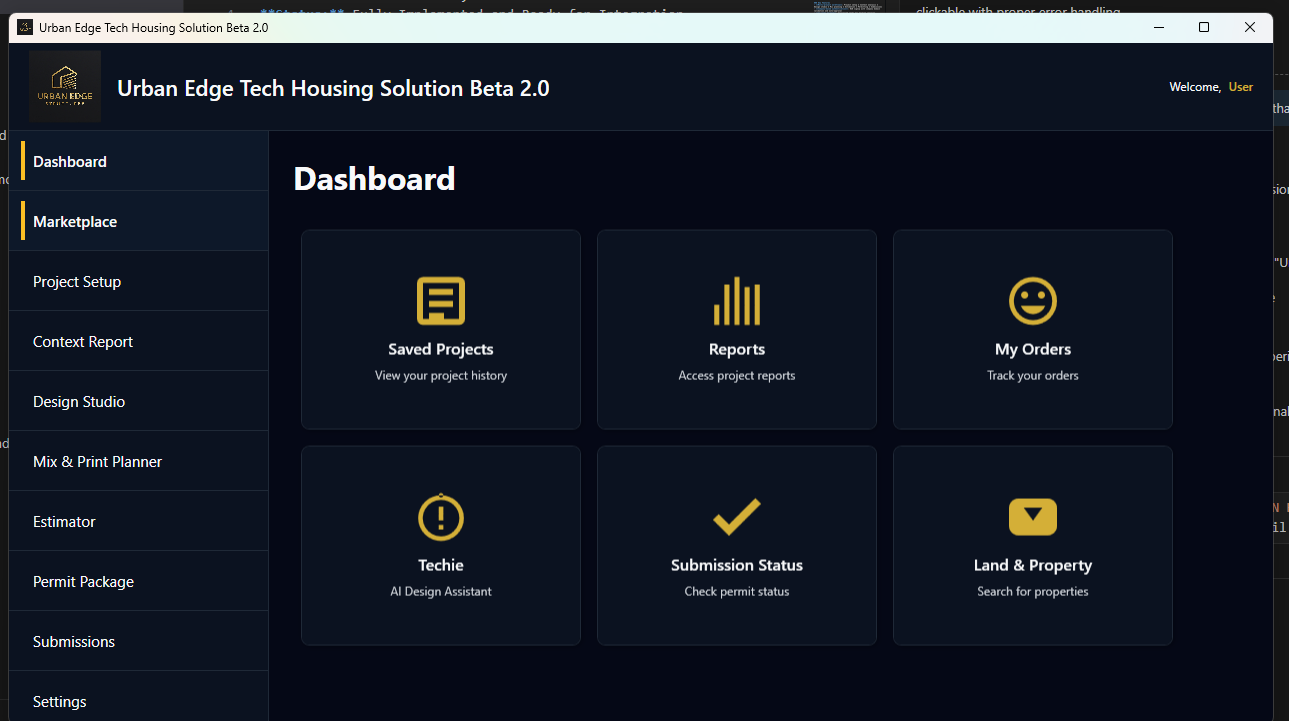This screenshot has width=1289, height=721.
Task: Open the Mix & Print Planner
Action: (97, 461)
